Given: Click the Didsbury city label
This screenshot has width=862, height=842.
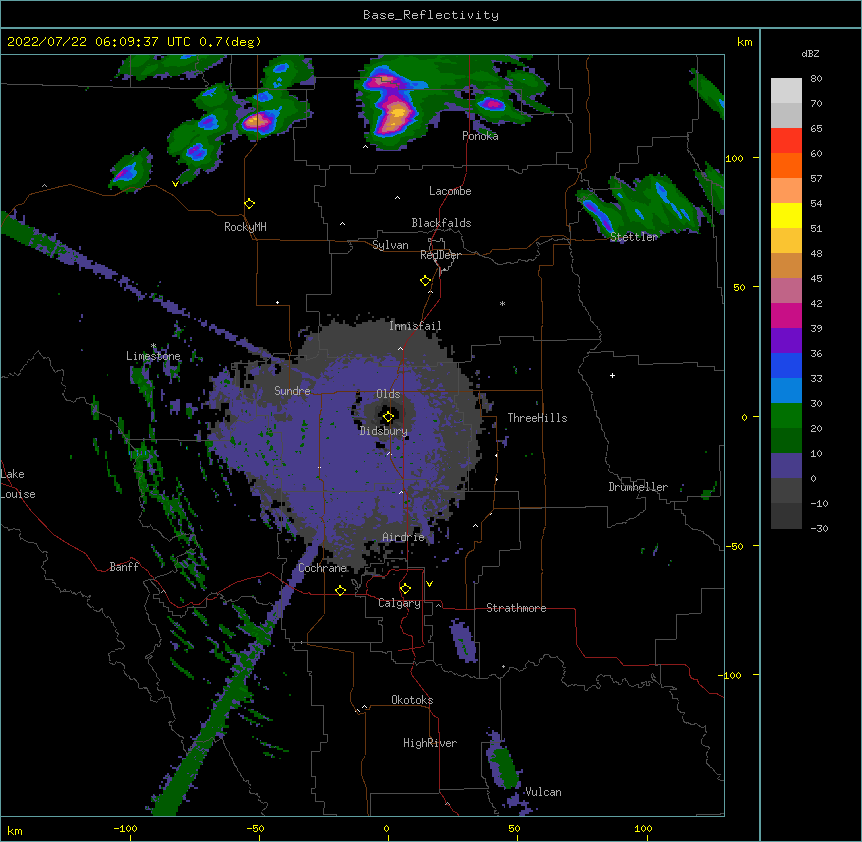Looking at the screenshot, I should [384, 431].
